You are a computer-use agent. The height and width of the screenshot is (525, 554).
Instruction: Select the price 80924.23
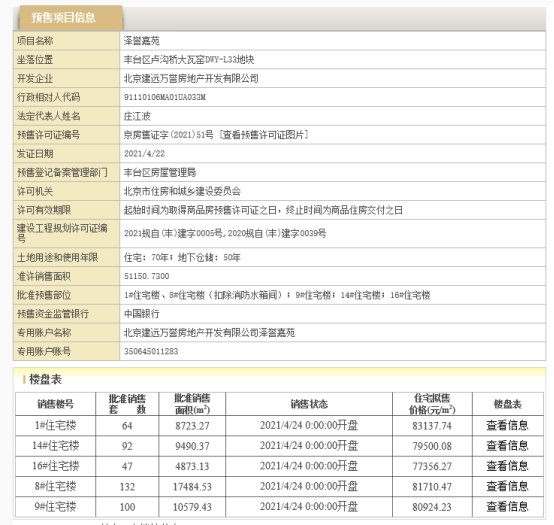tap(432, 507)
